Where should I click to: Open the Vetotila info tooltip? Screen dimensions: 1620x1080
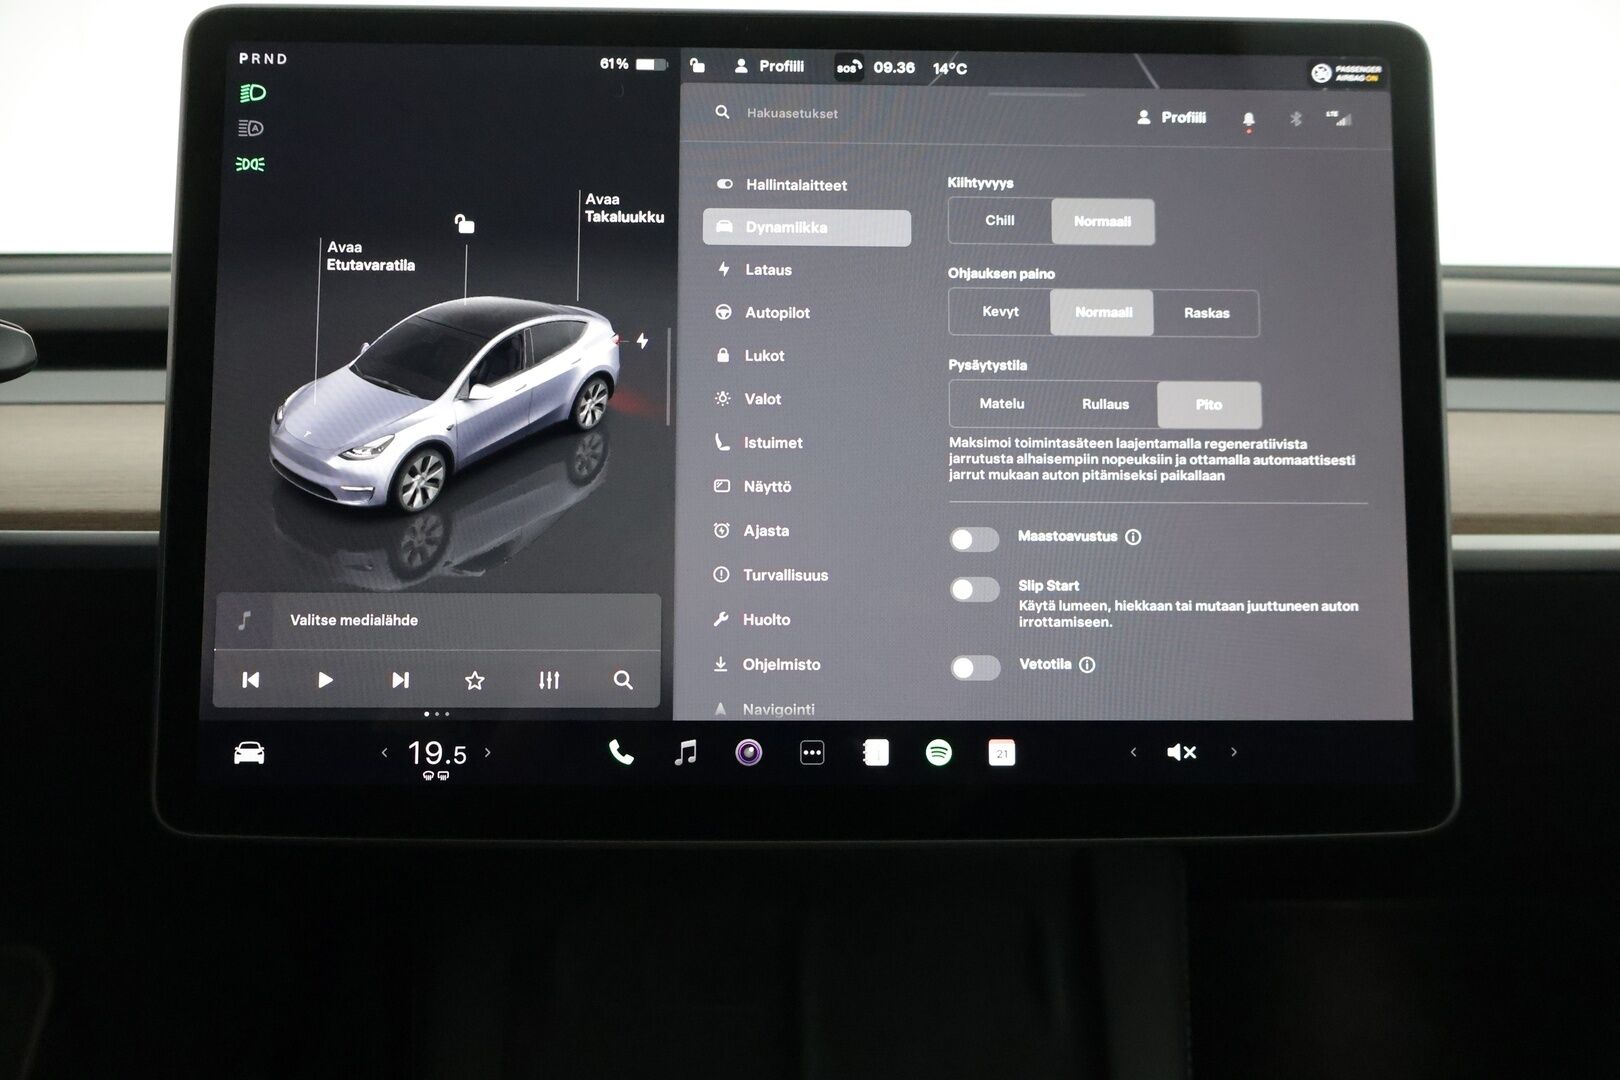(x=1087, y=664)
